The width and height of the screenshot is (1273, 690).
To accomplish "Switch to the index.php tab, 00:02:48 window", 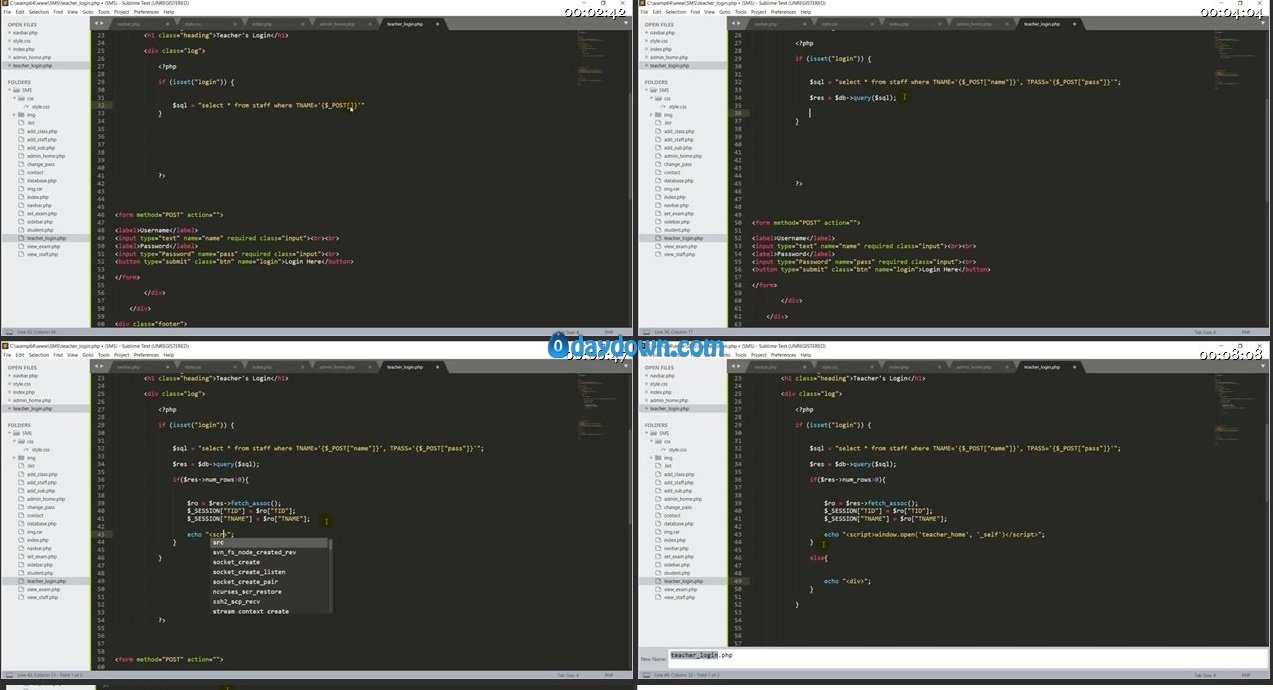I will [262, 23].
